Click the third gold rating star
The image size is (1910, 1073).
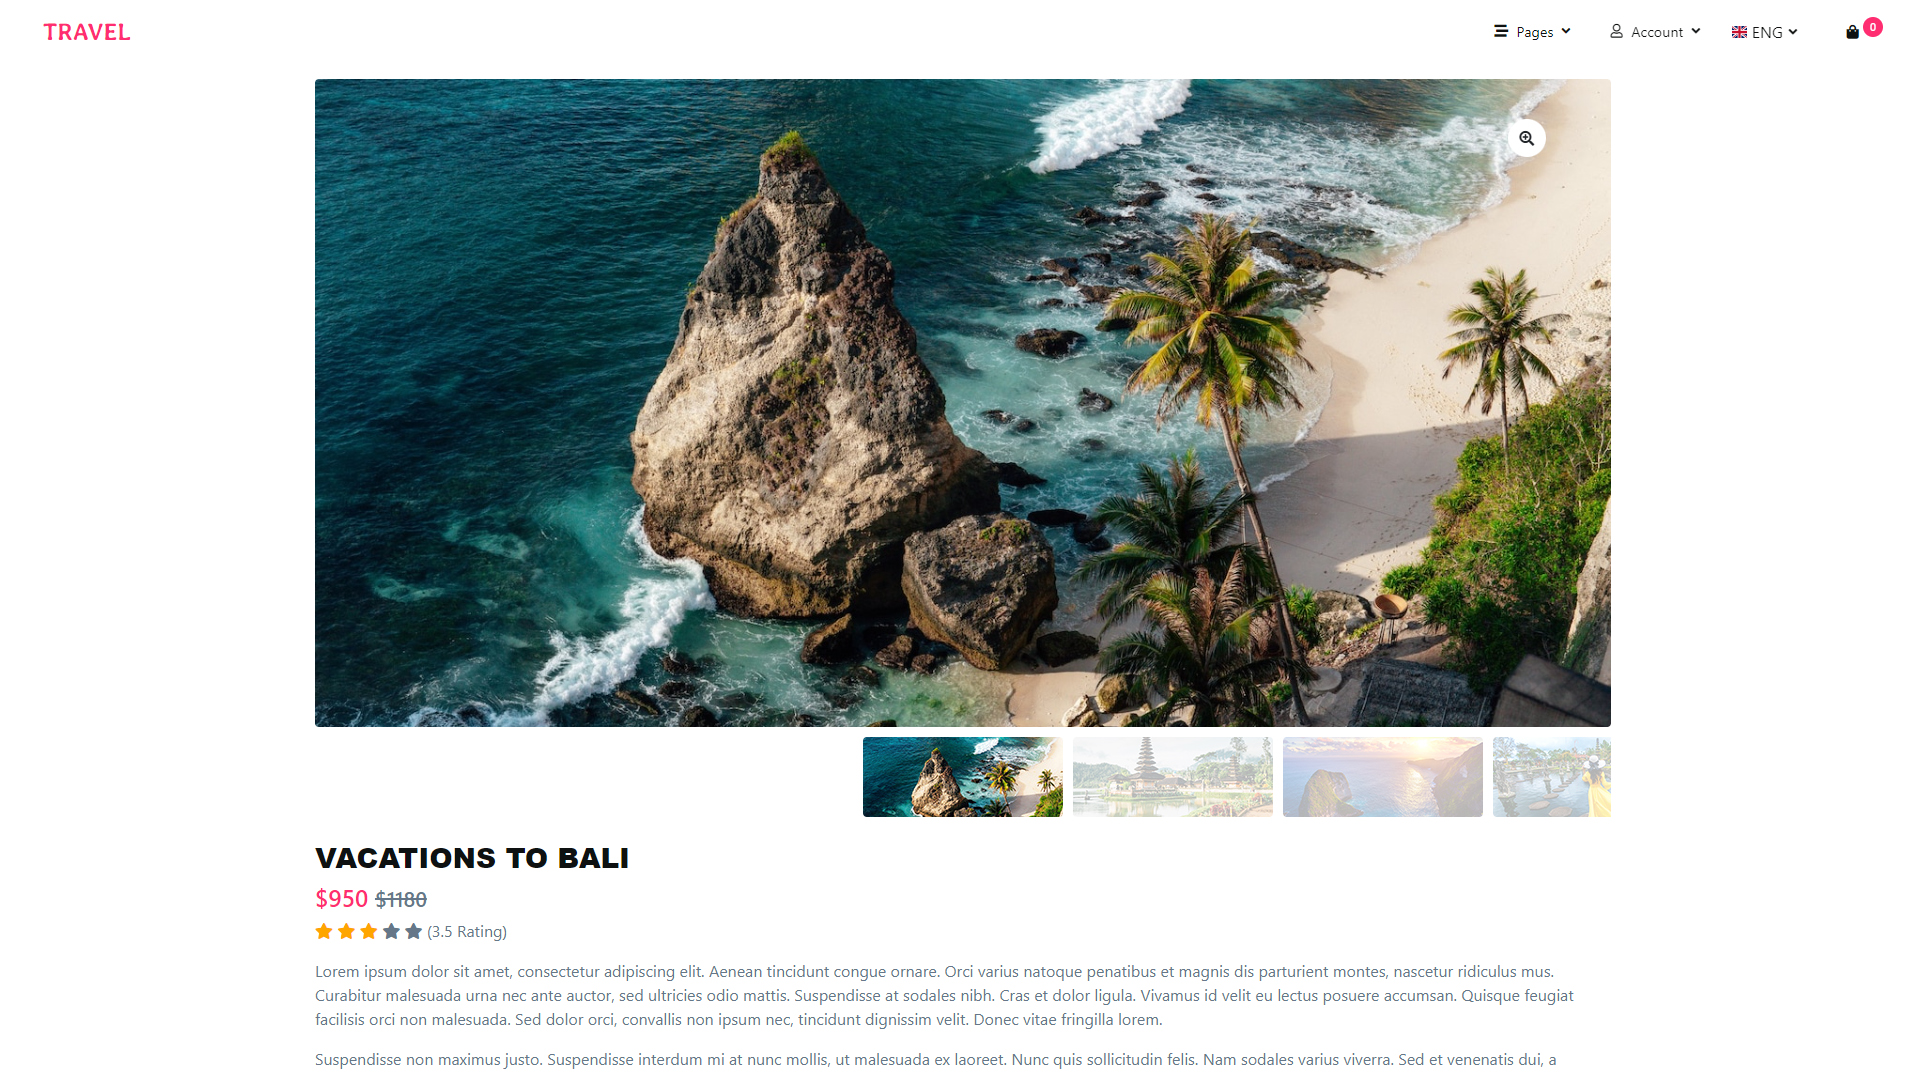(369, 931)
